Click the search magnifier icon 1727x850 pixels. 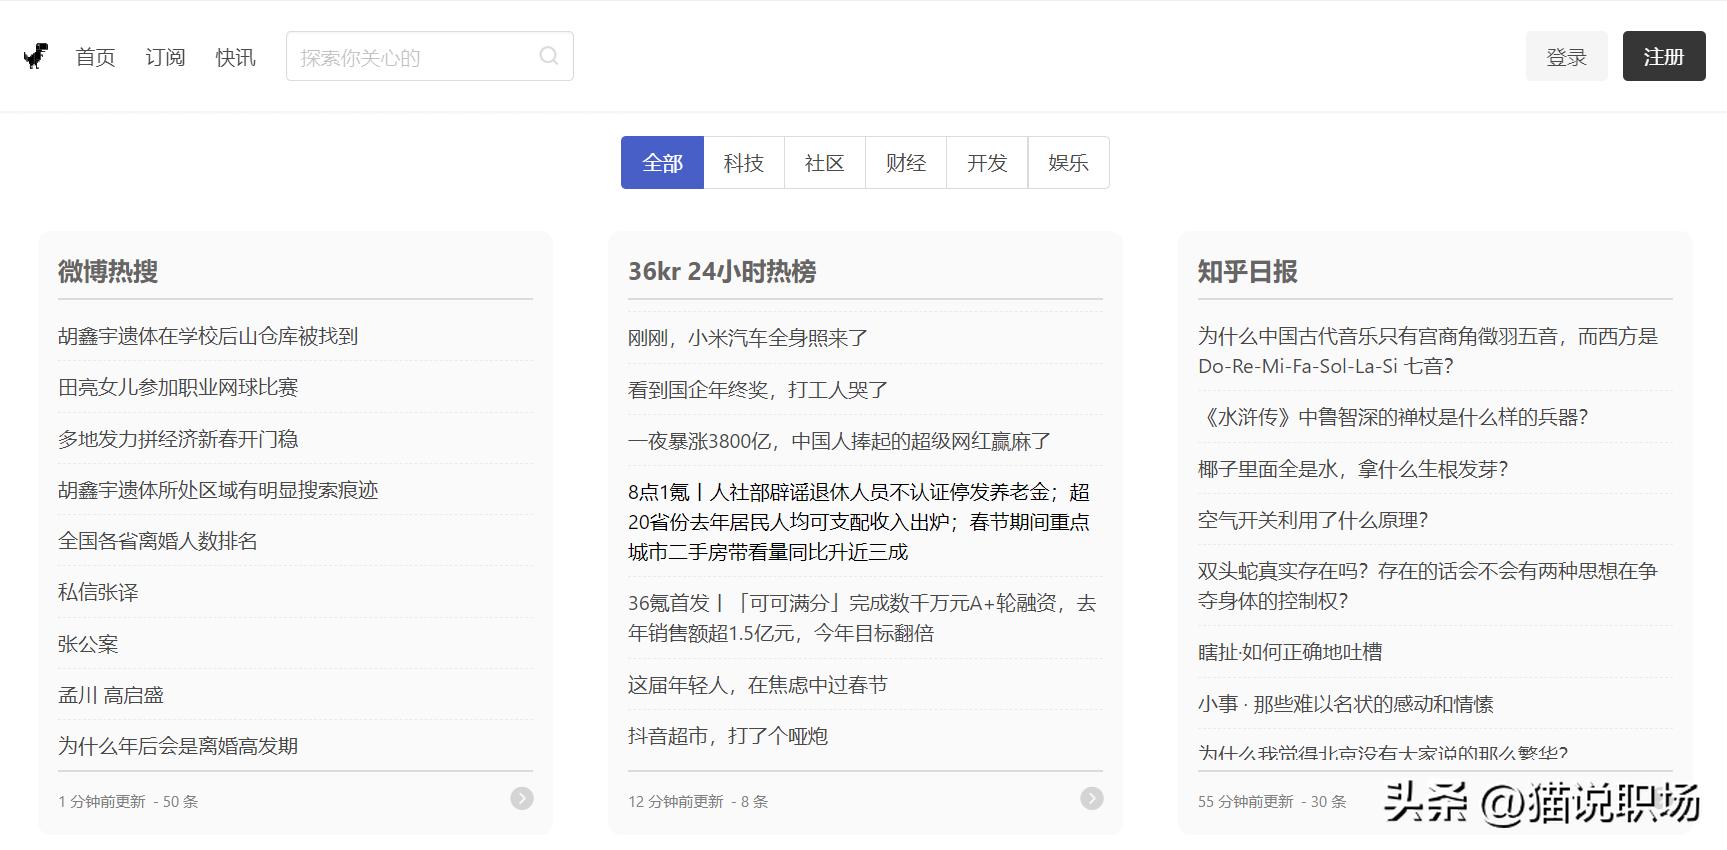click(549, 56)
